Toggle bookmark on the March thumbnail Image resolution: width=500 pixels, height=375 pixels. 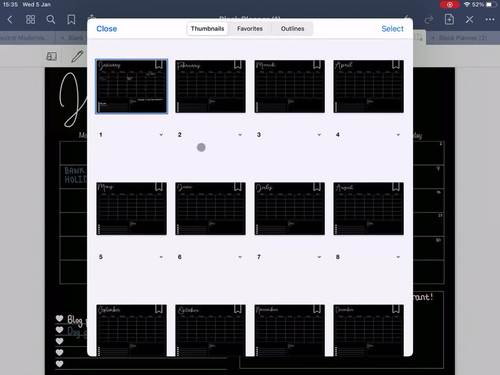point(317,64)
